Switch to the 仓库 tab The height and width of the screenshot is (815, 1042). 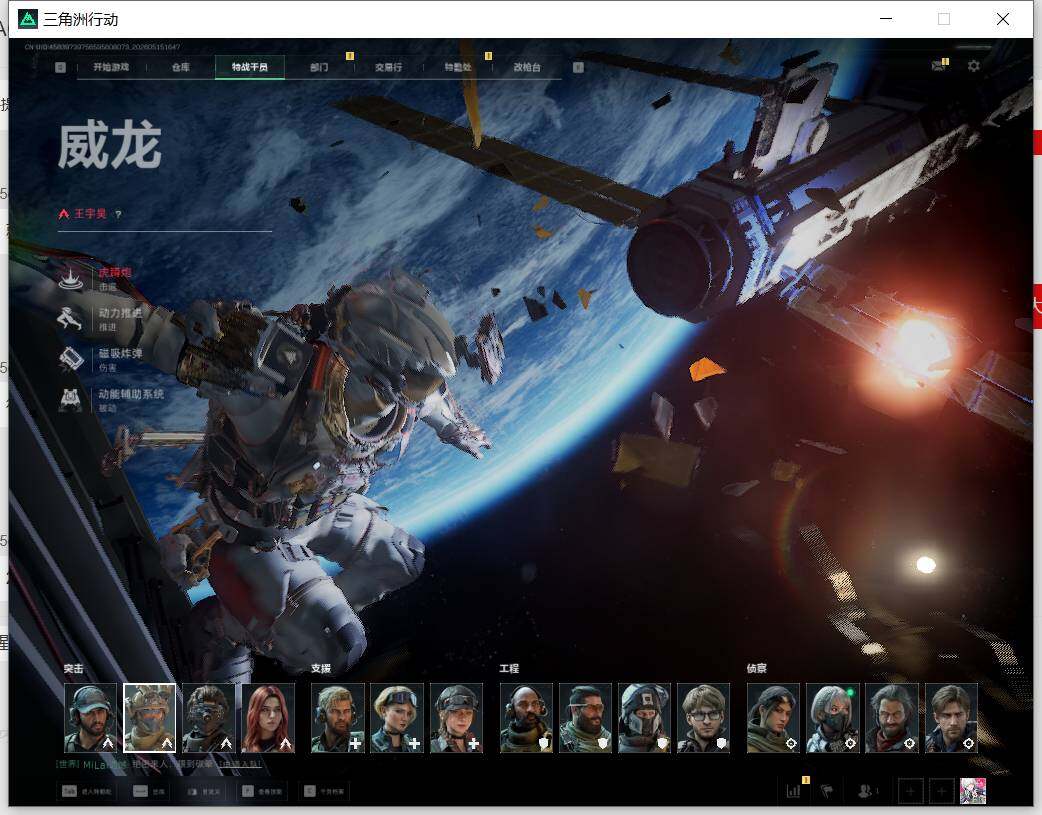pyautogui.click(x=181, y=67)
